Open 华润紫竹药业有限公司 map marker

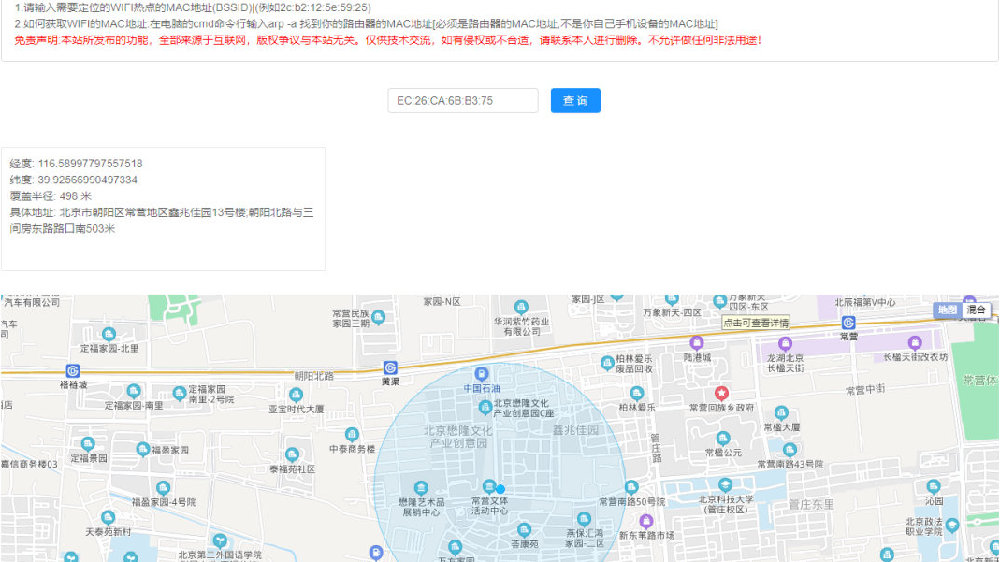[521, 307]
